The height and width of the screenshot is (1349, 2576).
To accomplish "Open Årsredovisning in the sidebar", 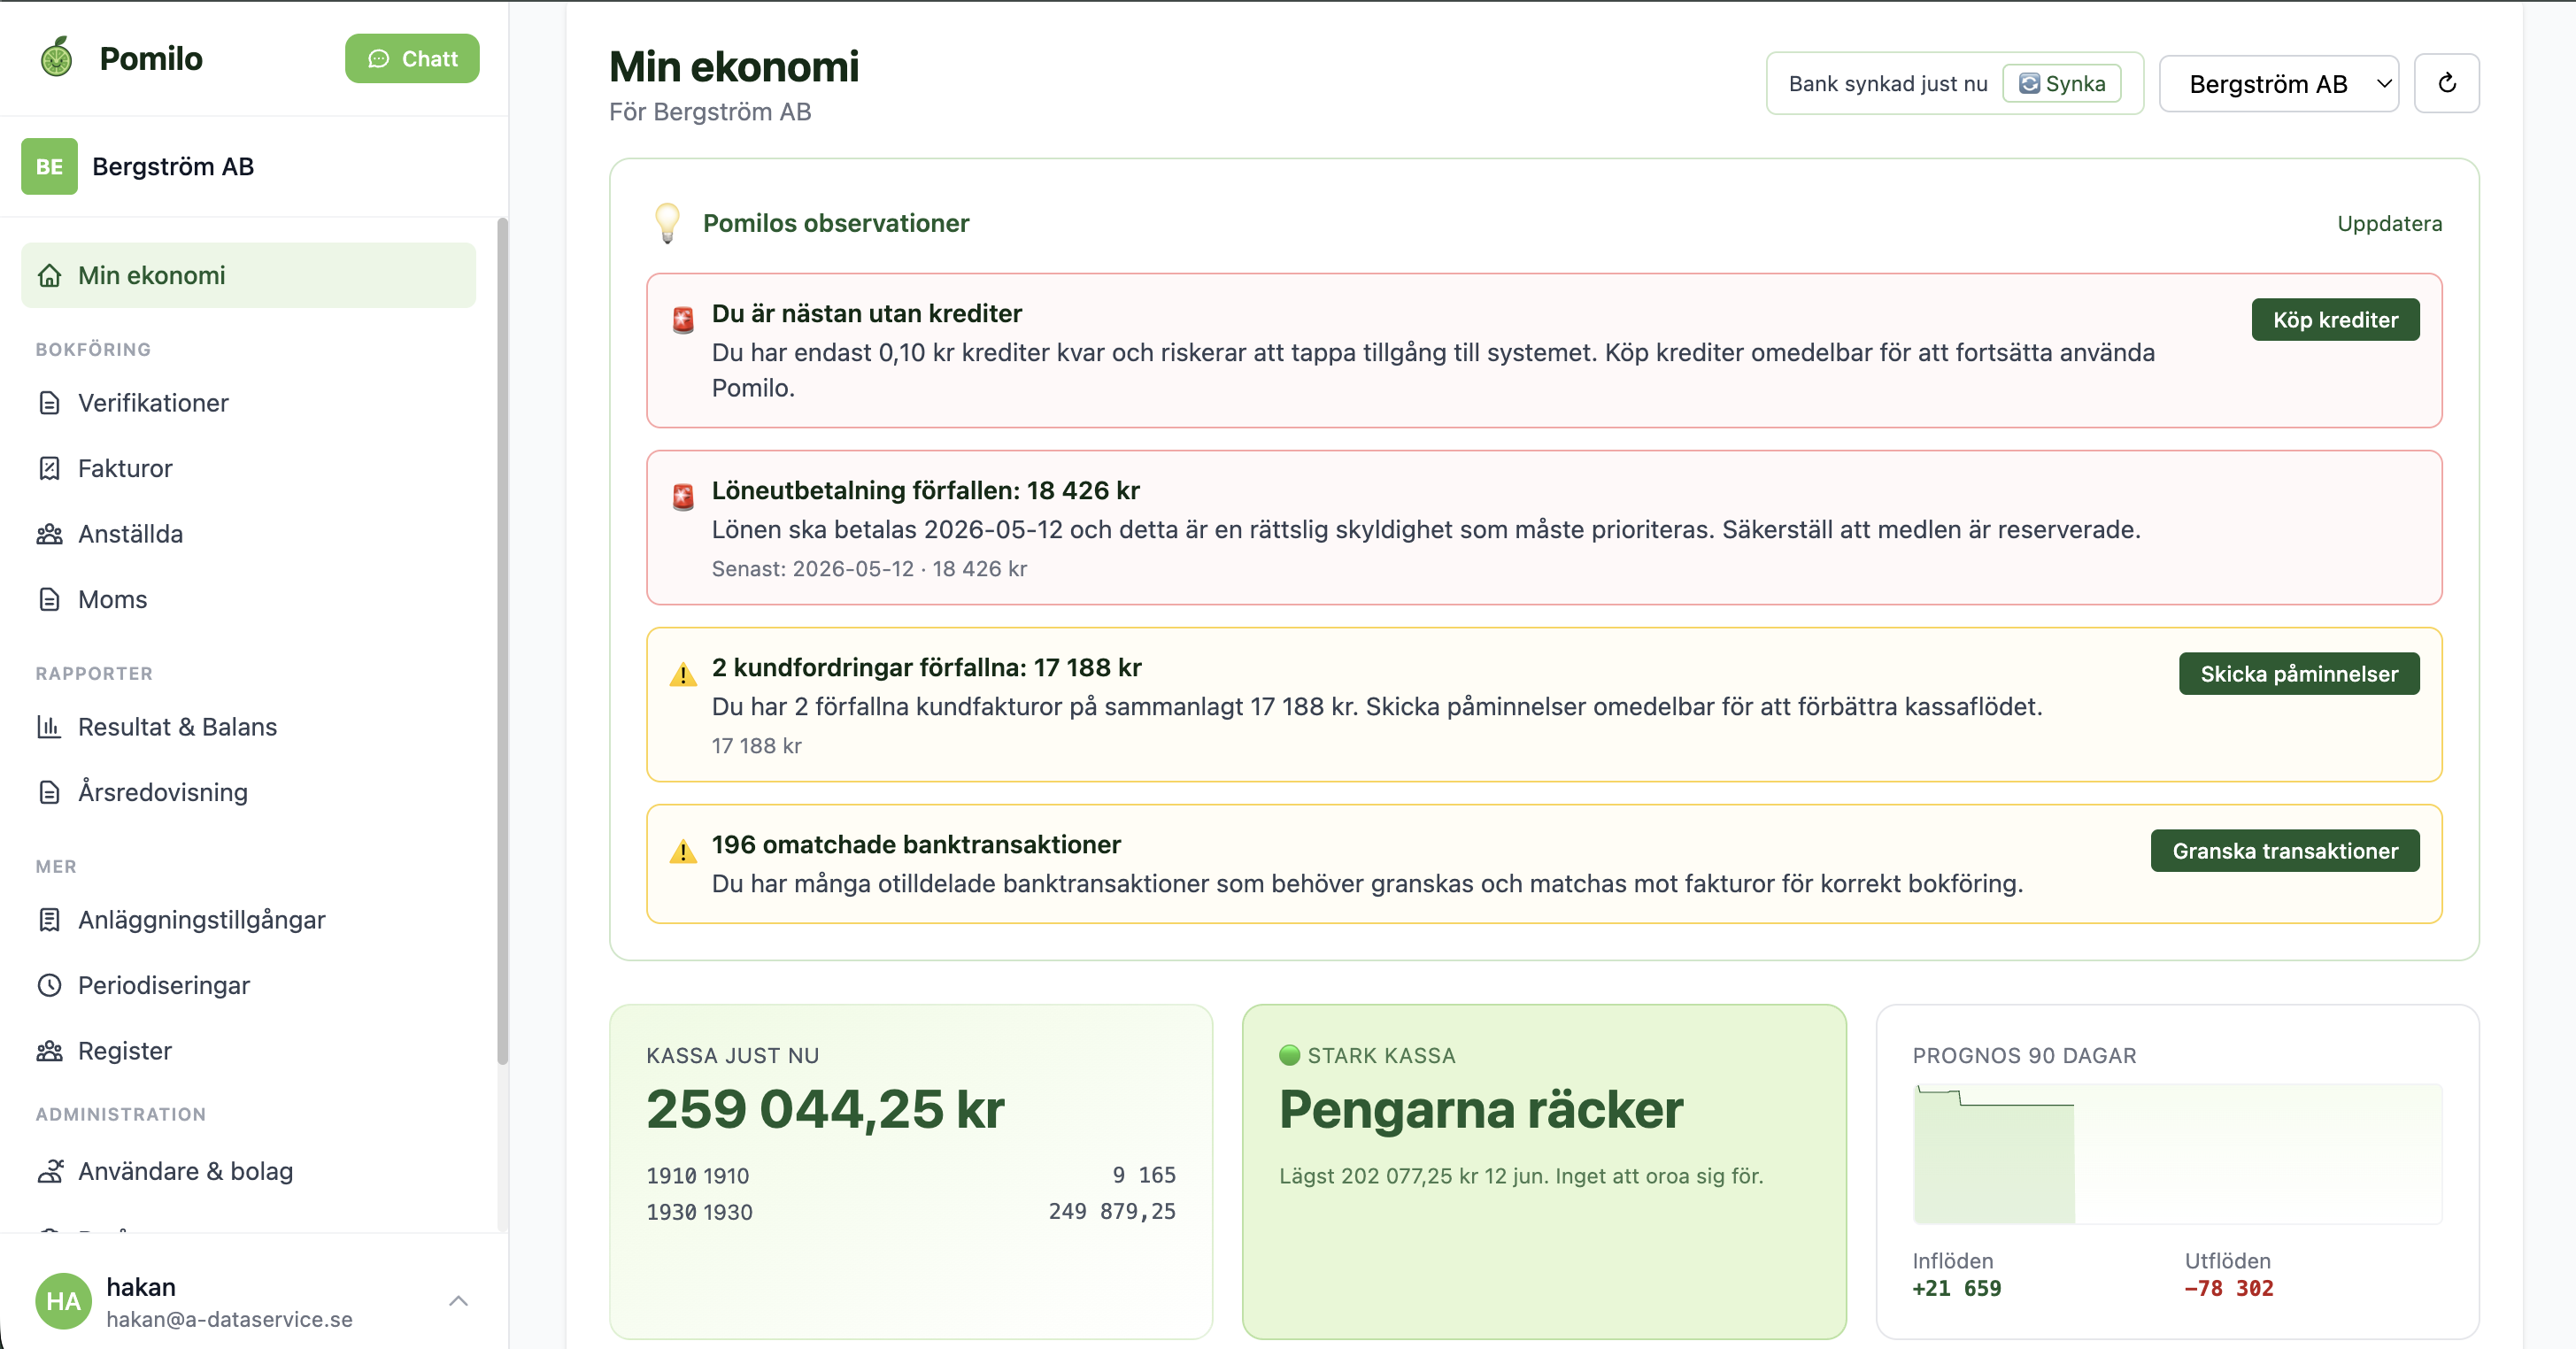I will click(162, 792).
